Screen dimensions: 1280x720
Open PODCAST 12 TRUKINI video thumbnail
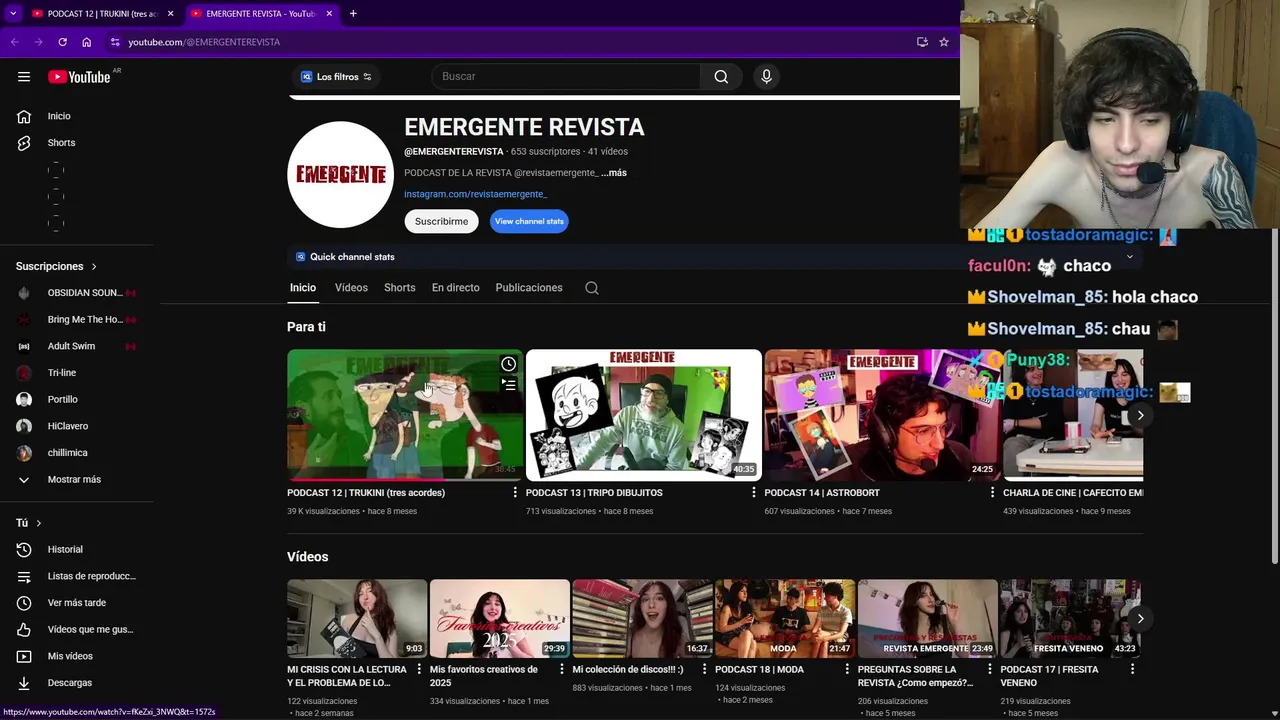click(405, 415)
